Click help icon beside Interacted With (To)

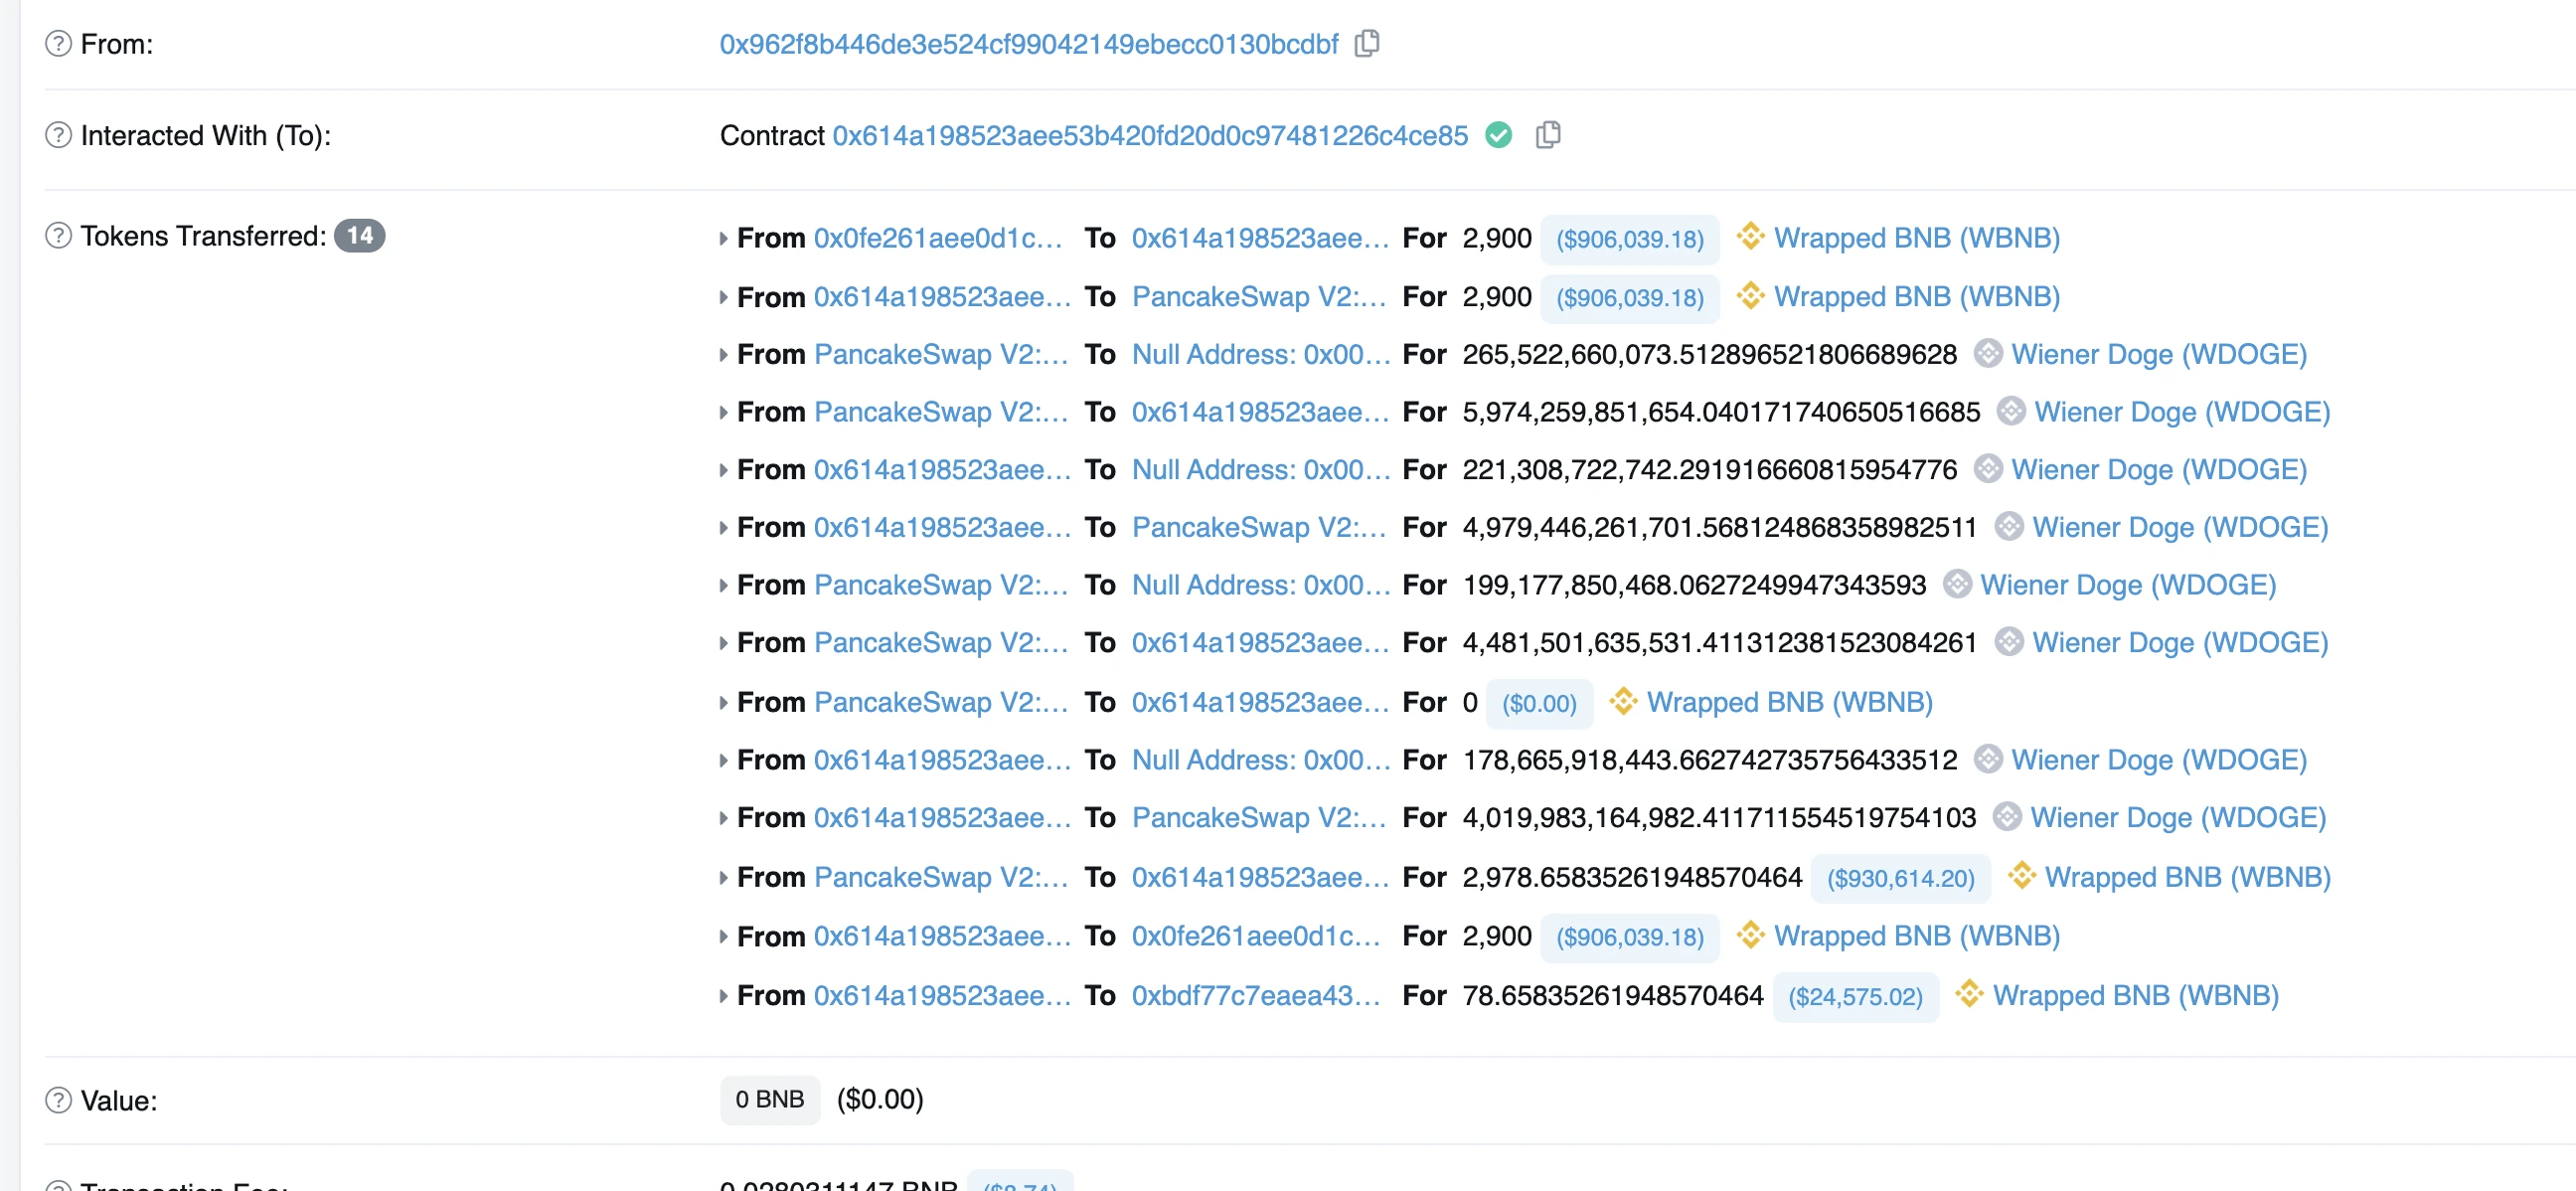point(58,135)
